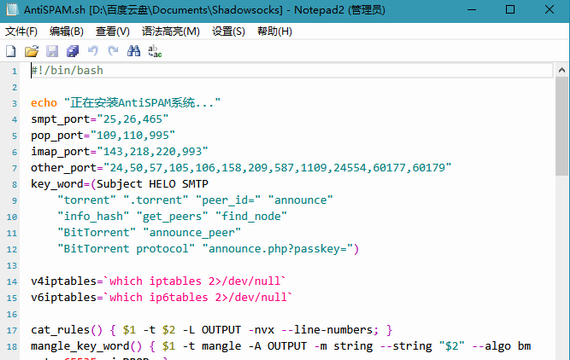Redo the edit using toolbar arrow
The width and height of the screenshot is (570, 360).
pos(113,51)
